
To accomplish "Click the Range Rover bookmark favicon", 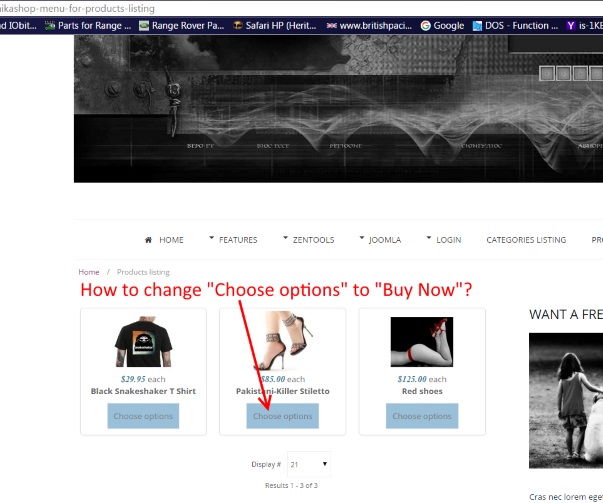I will click(x=144, y=26).
